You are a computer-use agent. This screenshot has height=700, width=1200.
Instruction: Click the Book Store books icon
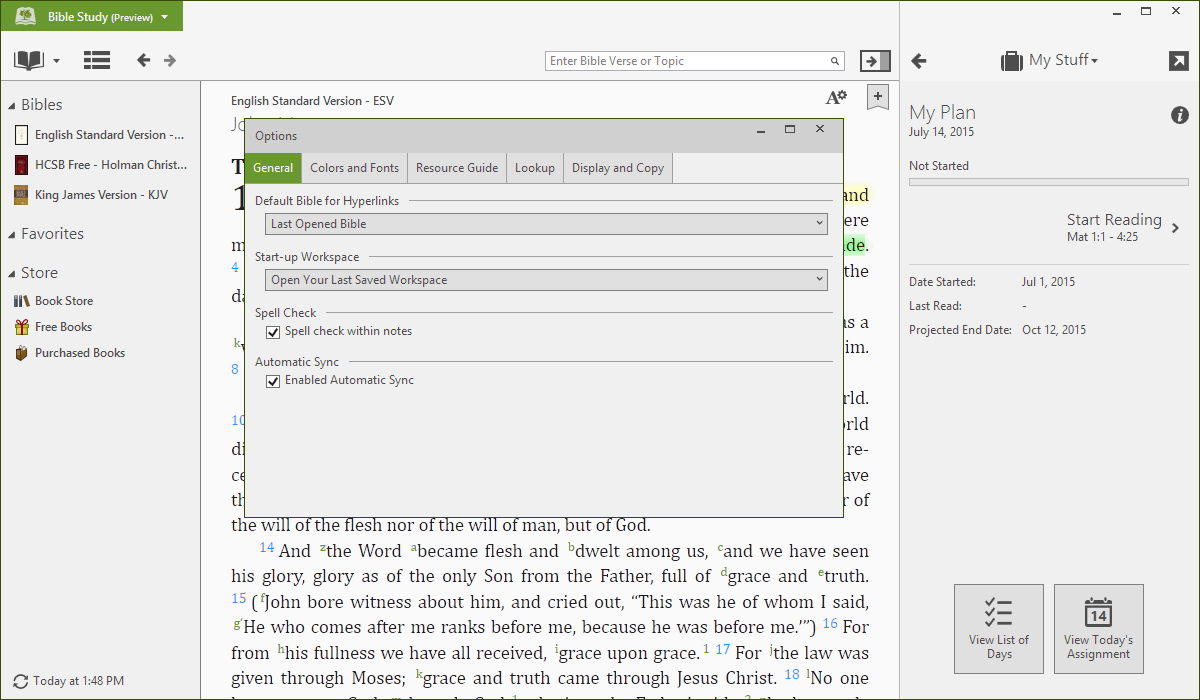(x=21, y=301)
